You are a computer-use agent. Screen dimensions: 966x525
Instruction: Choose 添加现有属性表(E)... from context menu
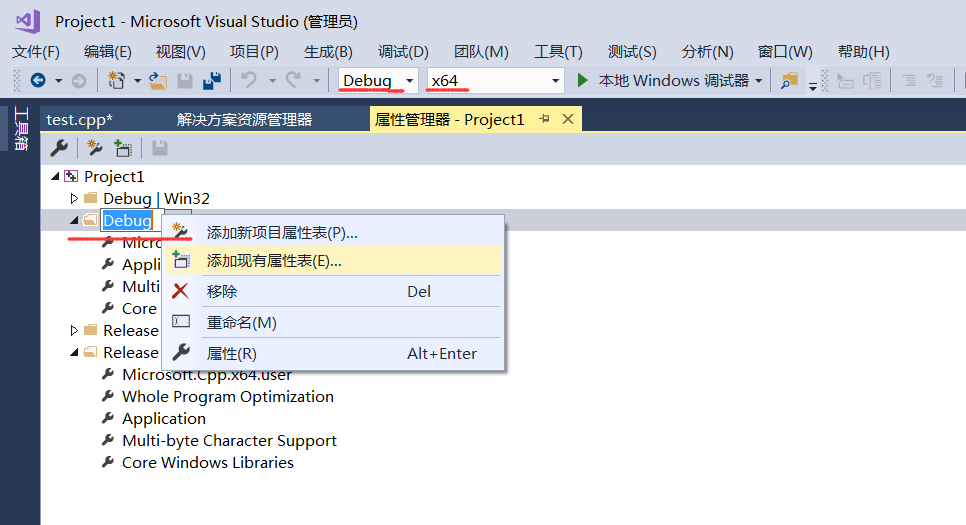[333, 261]
